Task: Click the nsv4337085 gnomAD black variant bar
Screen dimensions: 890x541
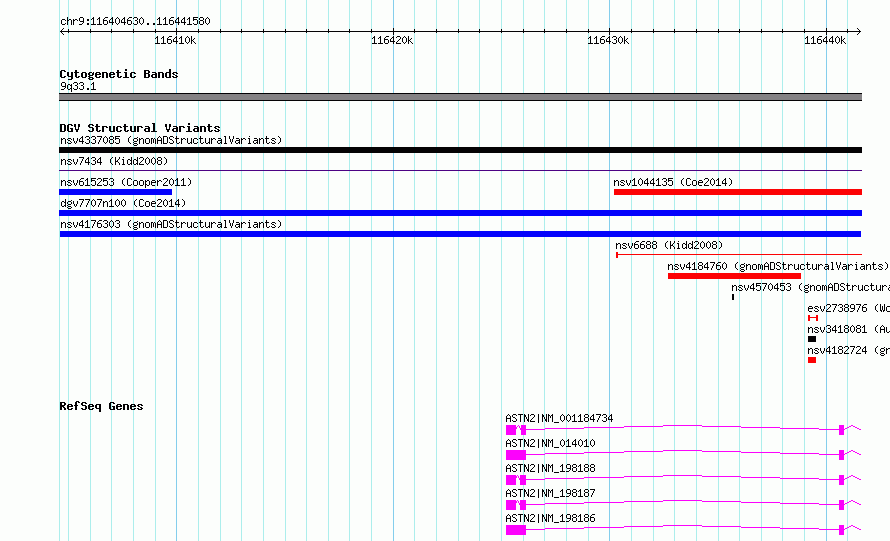Action: [460, 150]
